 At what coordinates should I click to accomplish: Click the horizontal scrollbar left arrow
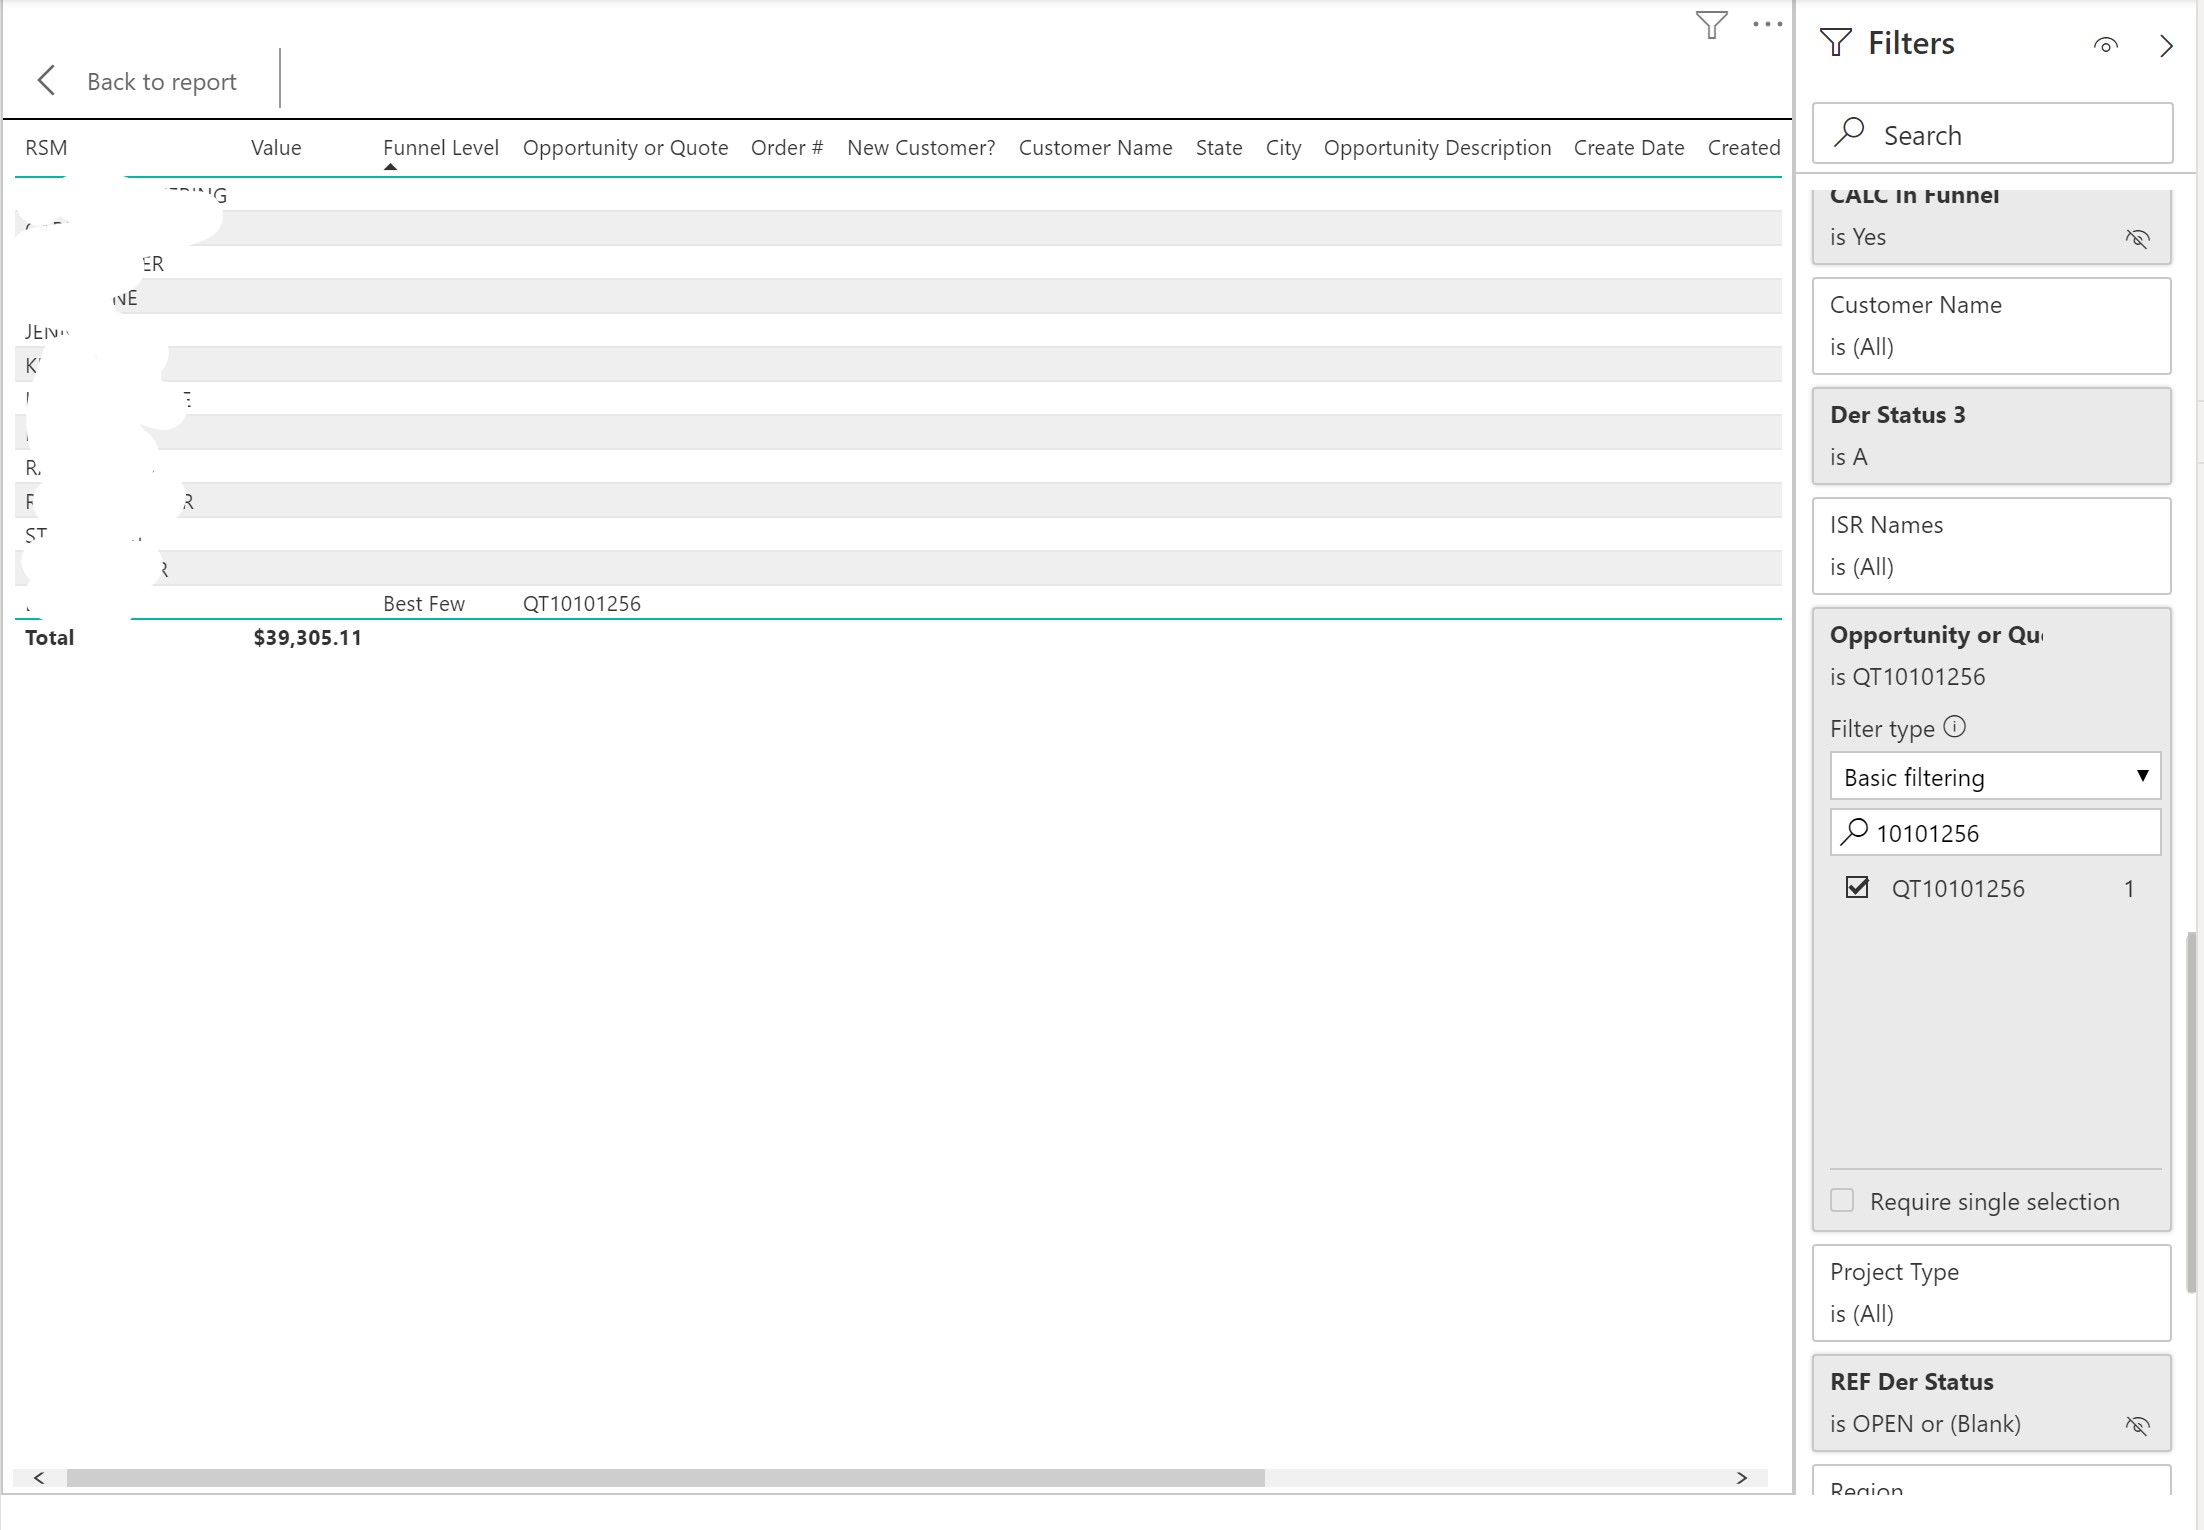point(39,1478)
